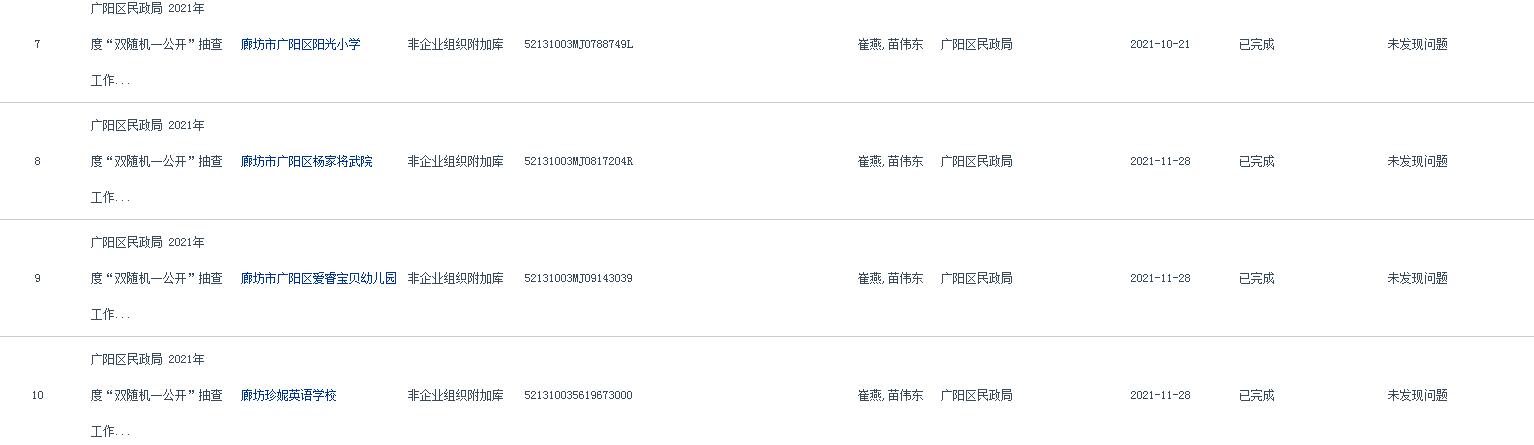Open the 廊坊珍妮英语学校 link
Viewport: 1534px width, 445px height.
pos(288,395)
